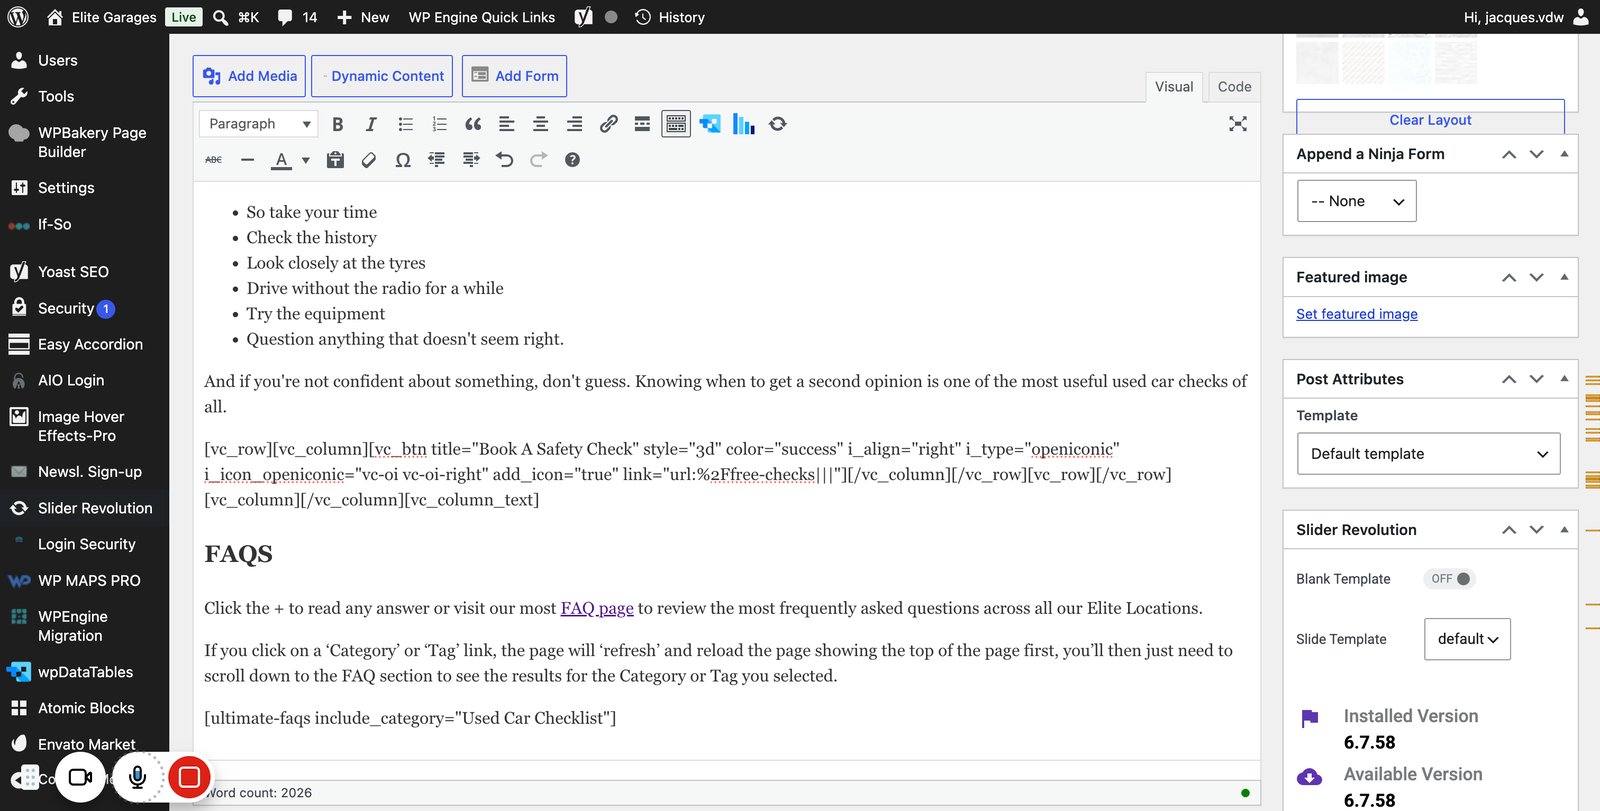The width and height of the screenshot is (1600, 811).
Task: Open the special character picker
Action: point(403,160)
